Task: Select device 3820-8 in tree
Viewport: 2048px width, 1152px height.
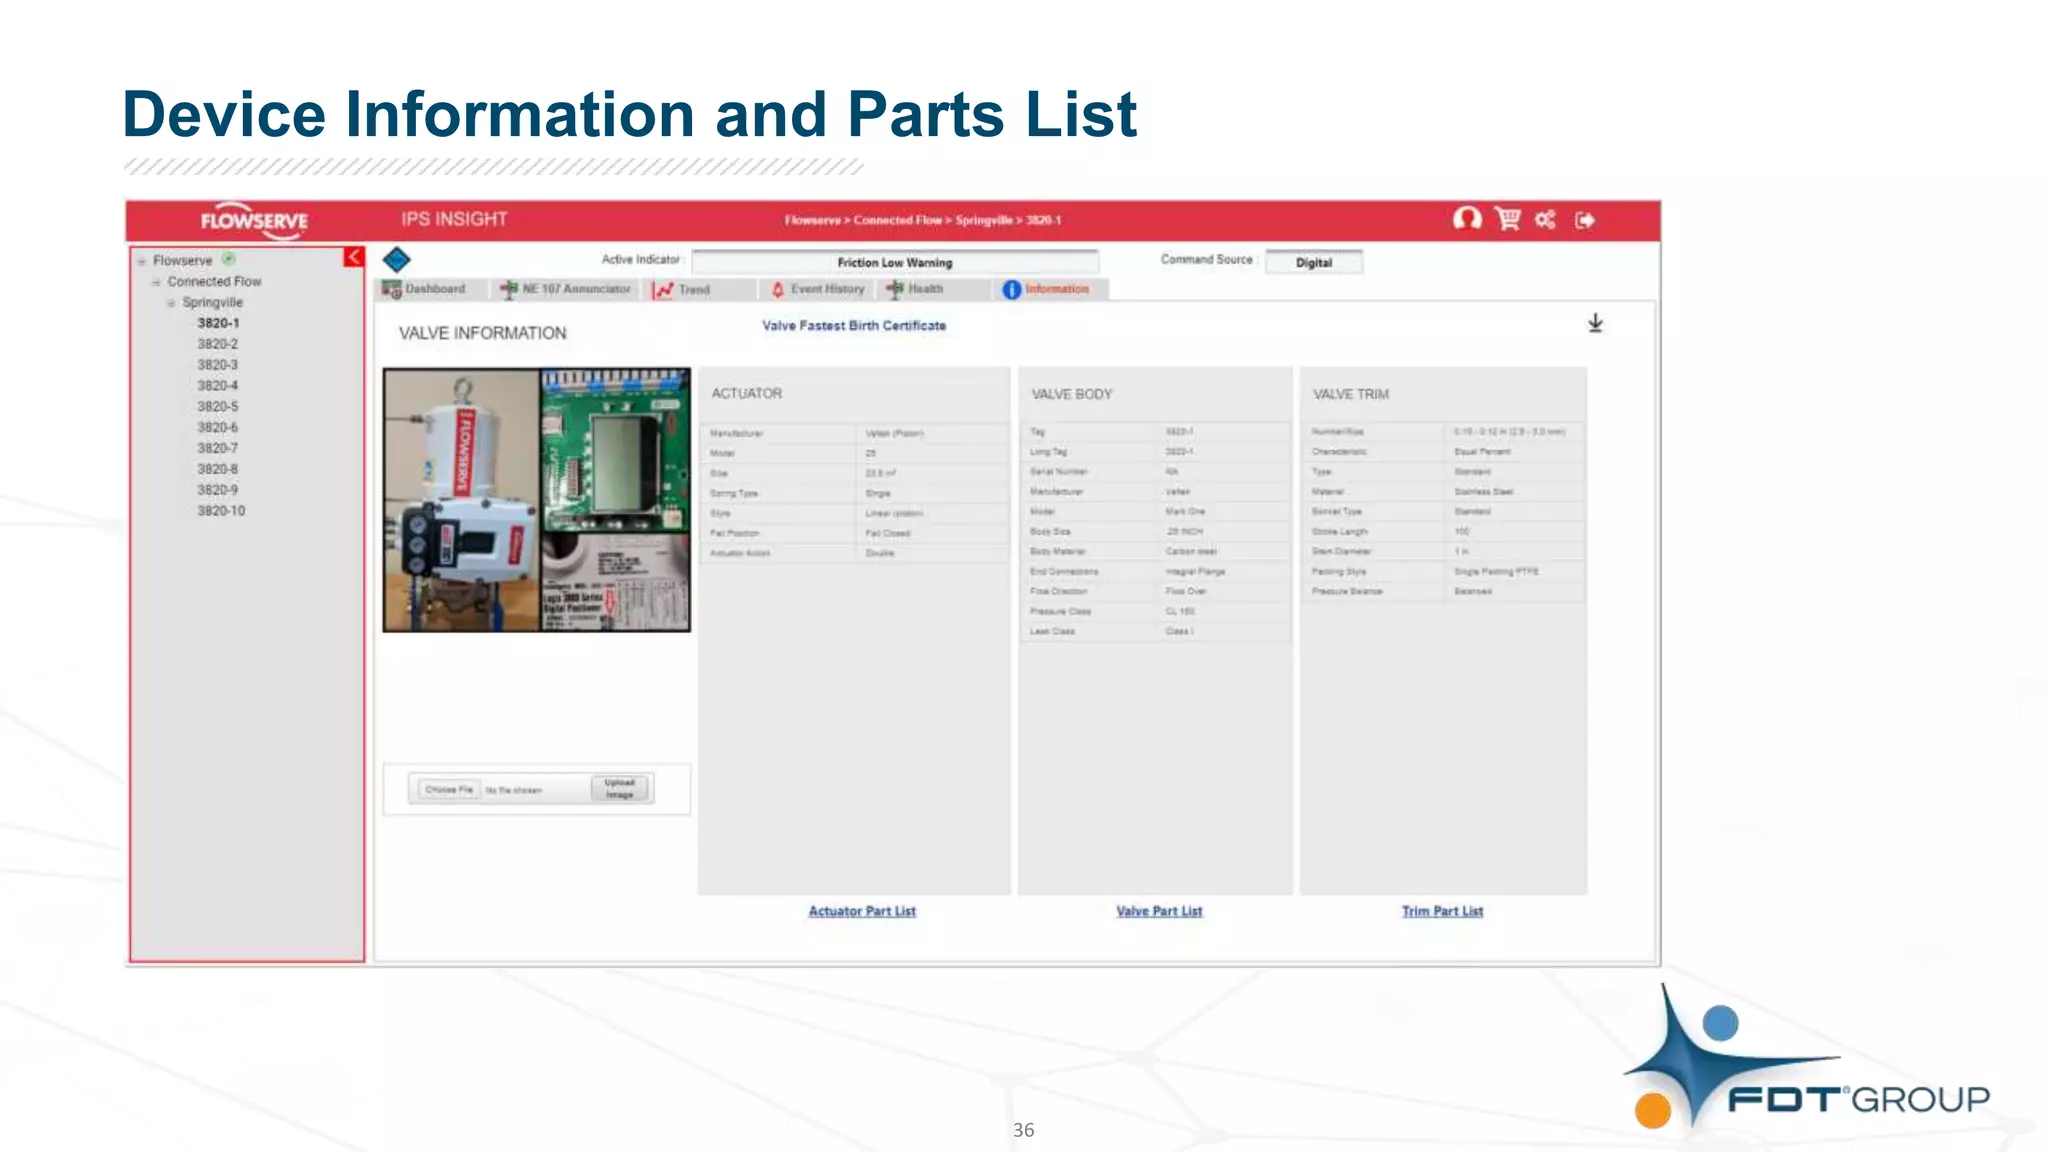Action: (x=218, y=469)
